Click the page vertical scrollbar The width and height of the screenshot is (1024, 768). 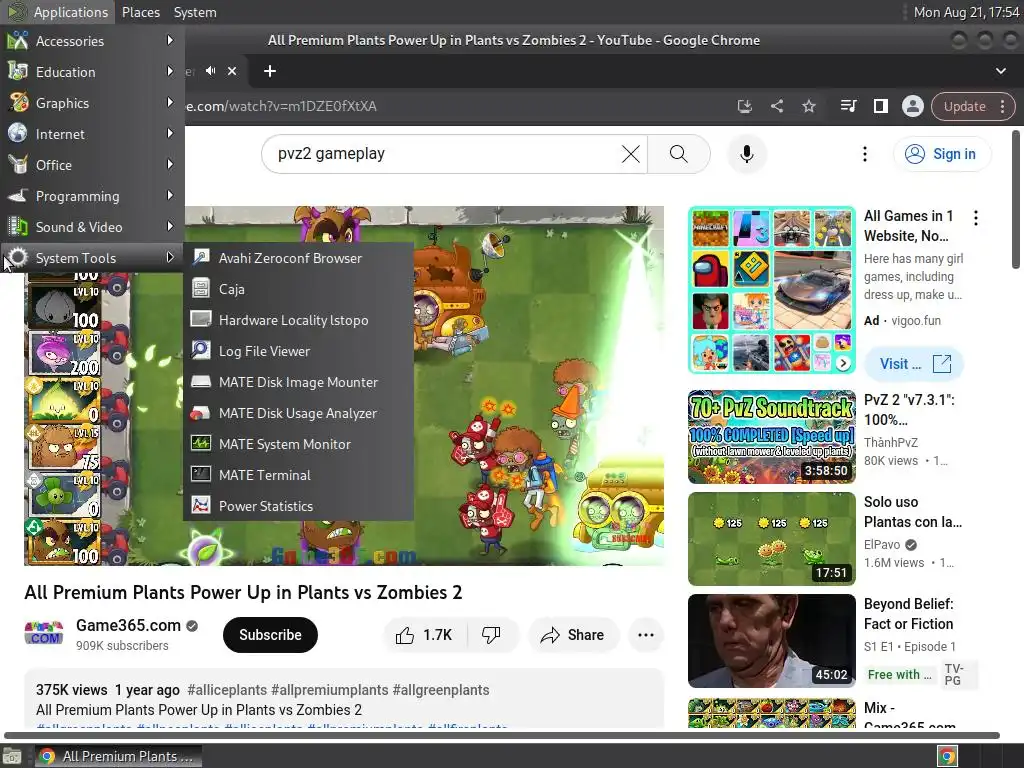1016,199
